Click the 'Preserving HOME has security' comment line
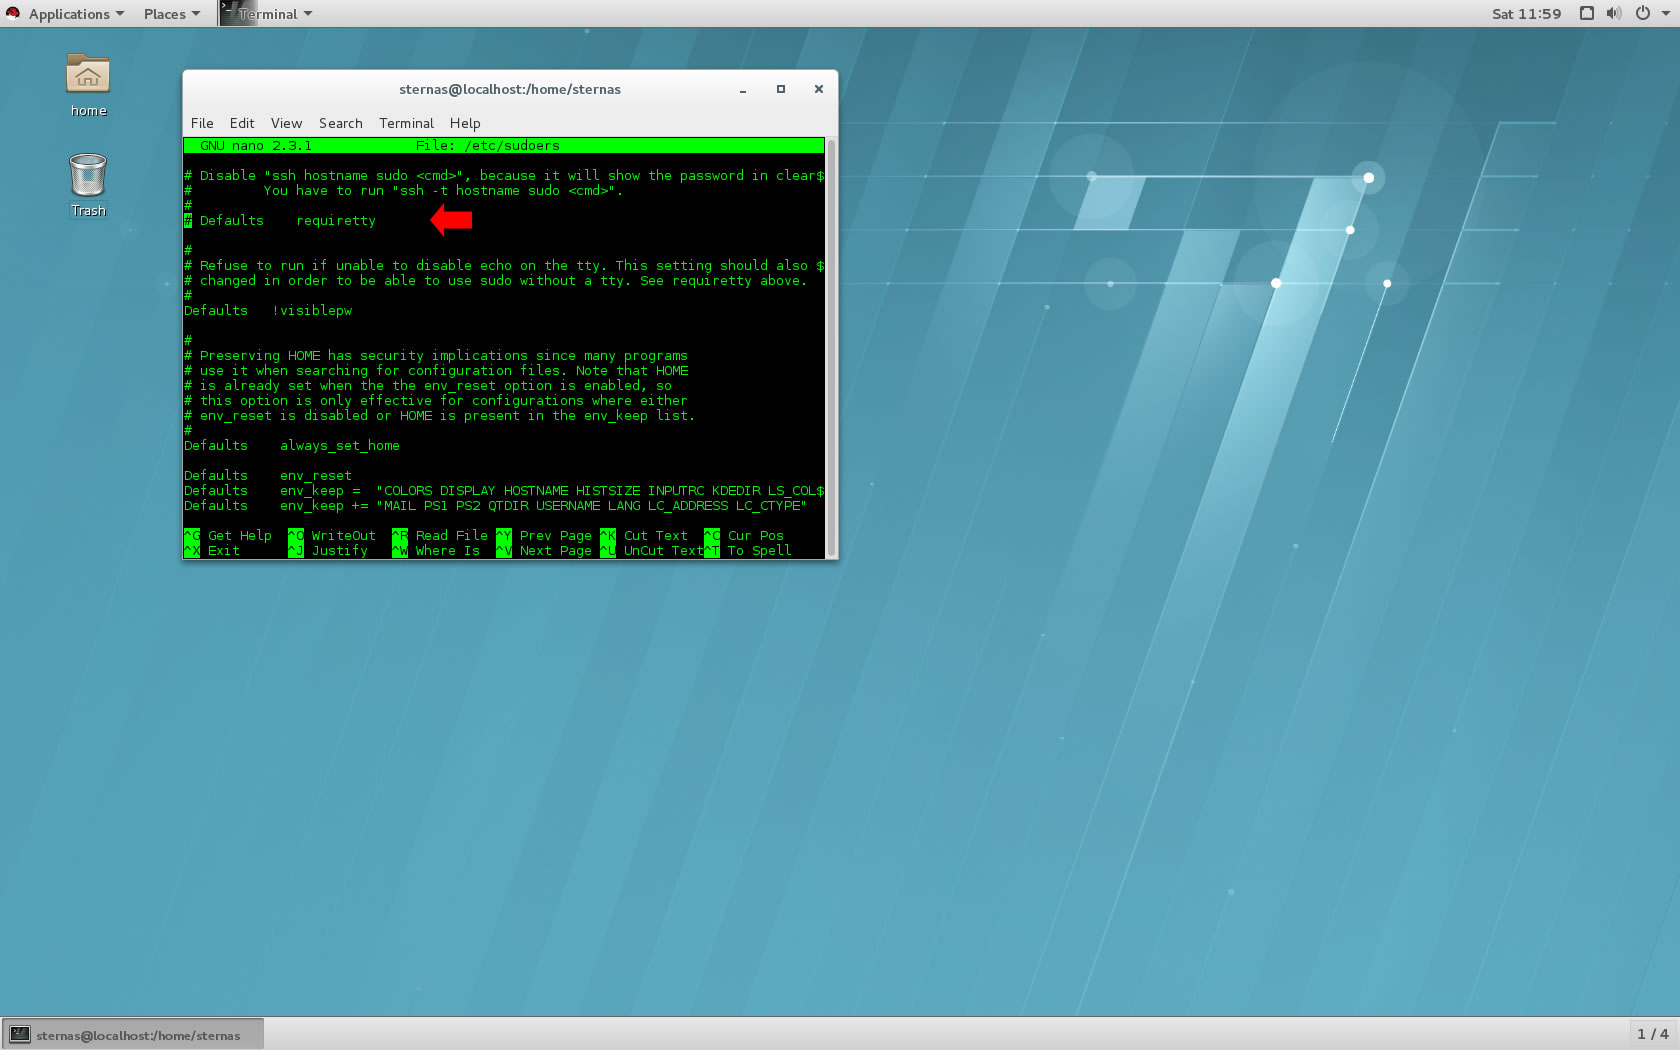This screenshot has height=1050, width=1680. pyautogui.click(x=436, y=355)
